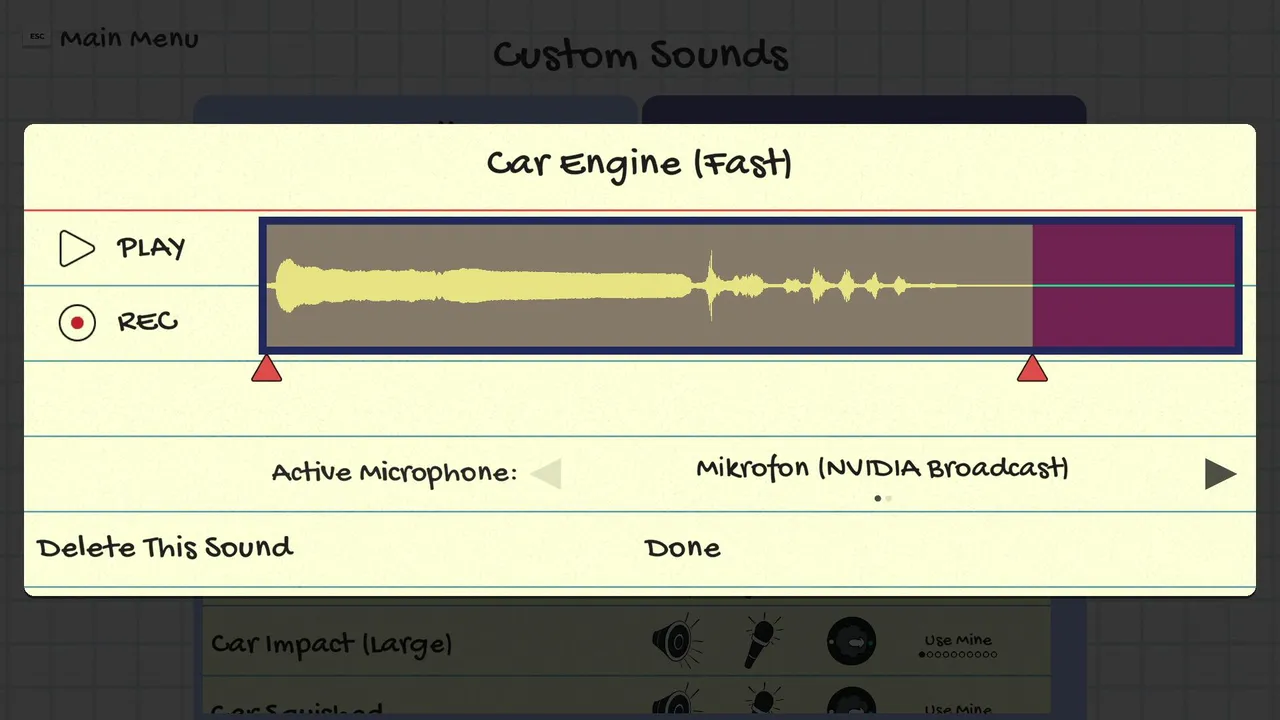The width and height of the screenshot is (1280, 720).
Task: Click the Delete This Sound option
Action: 165,548
